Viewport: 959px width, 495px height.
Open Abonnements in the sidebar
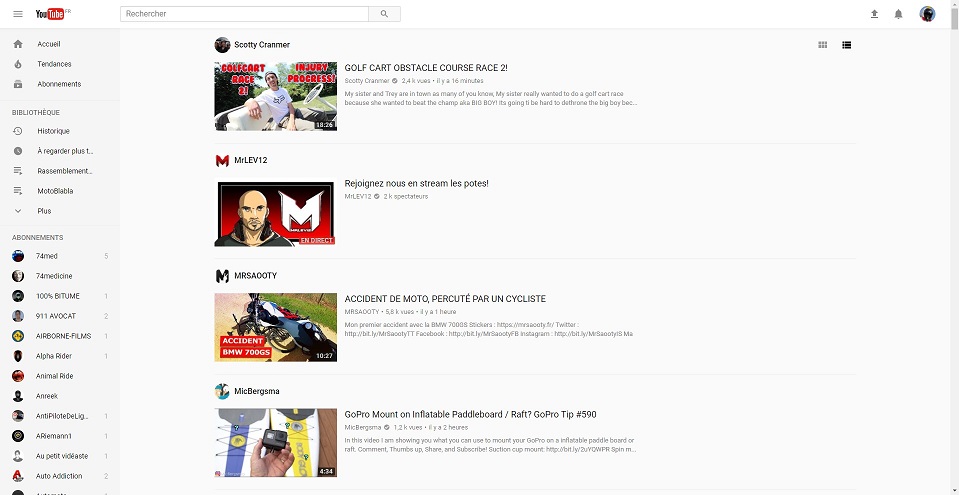tap(60, 84)
